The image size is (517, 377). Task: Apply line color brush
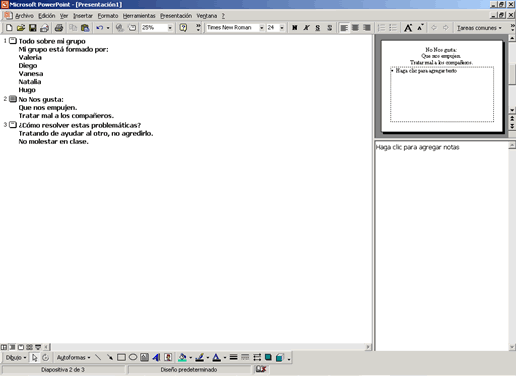click(x=199, y=358)
